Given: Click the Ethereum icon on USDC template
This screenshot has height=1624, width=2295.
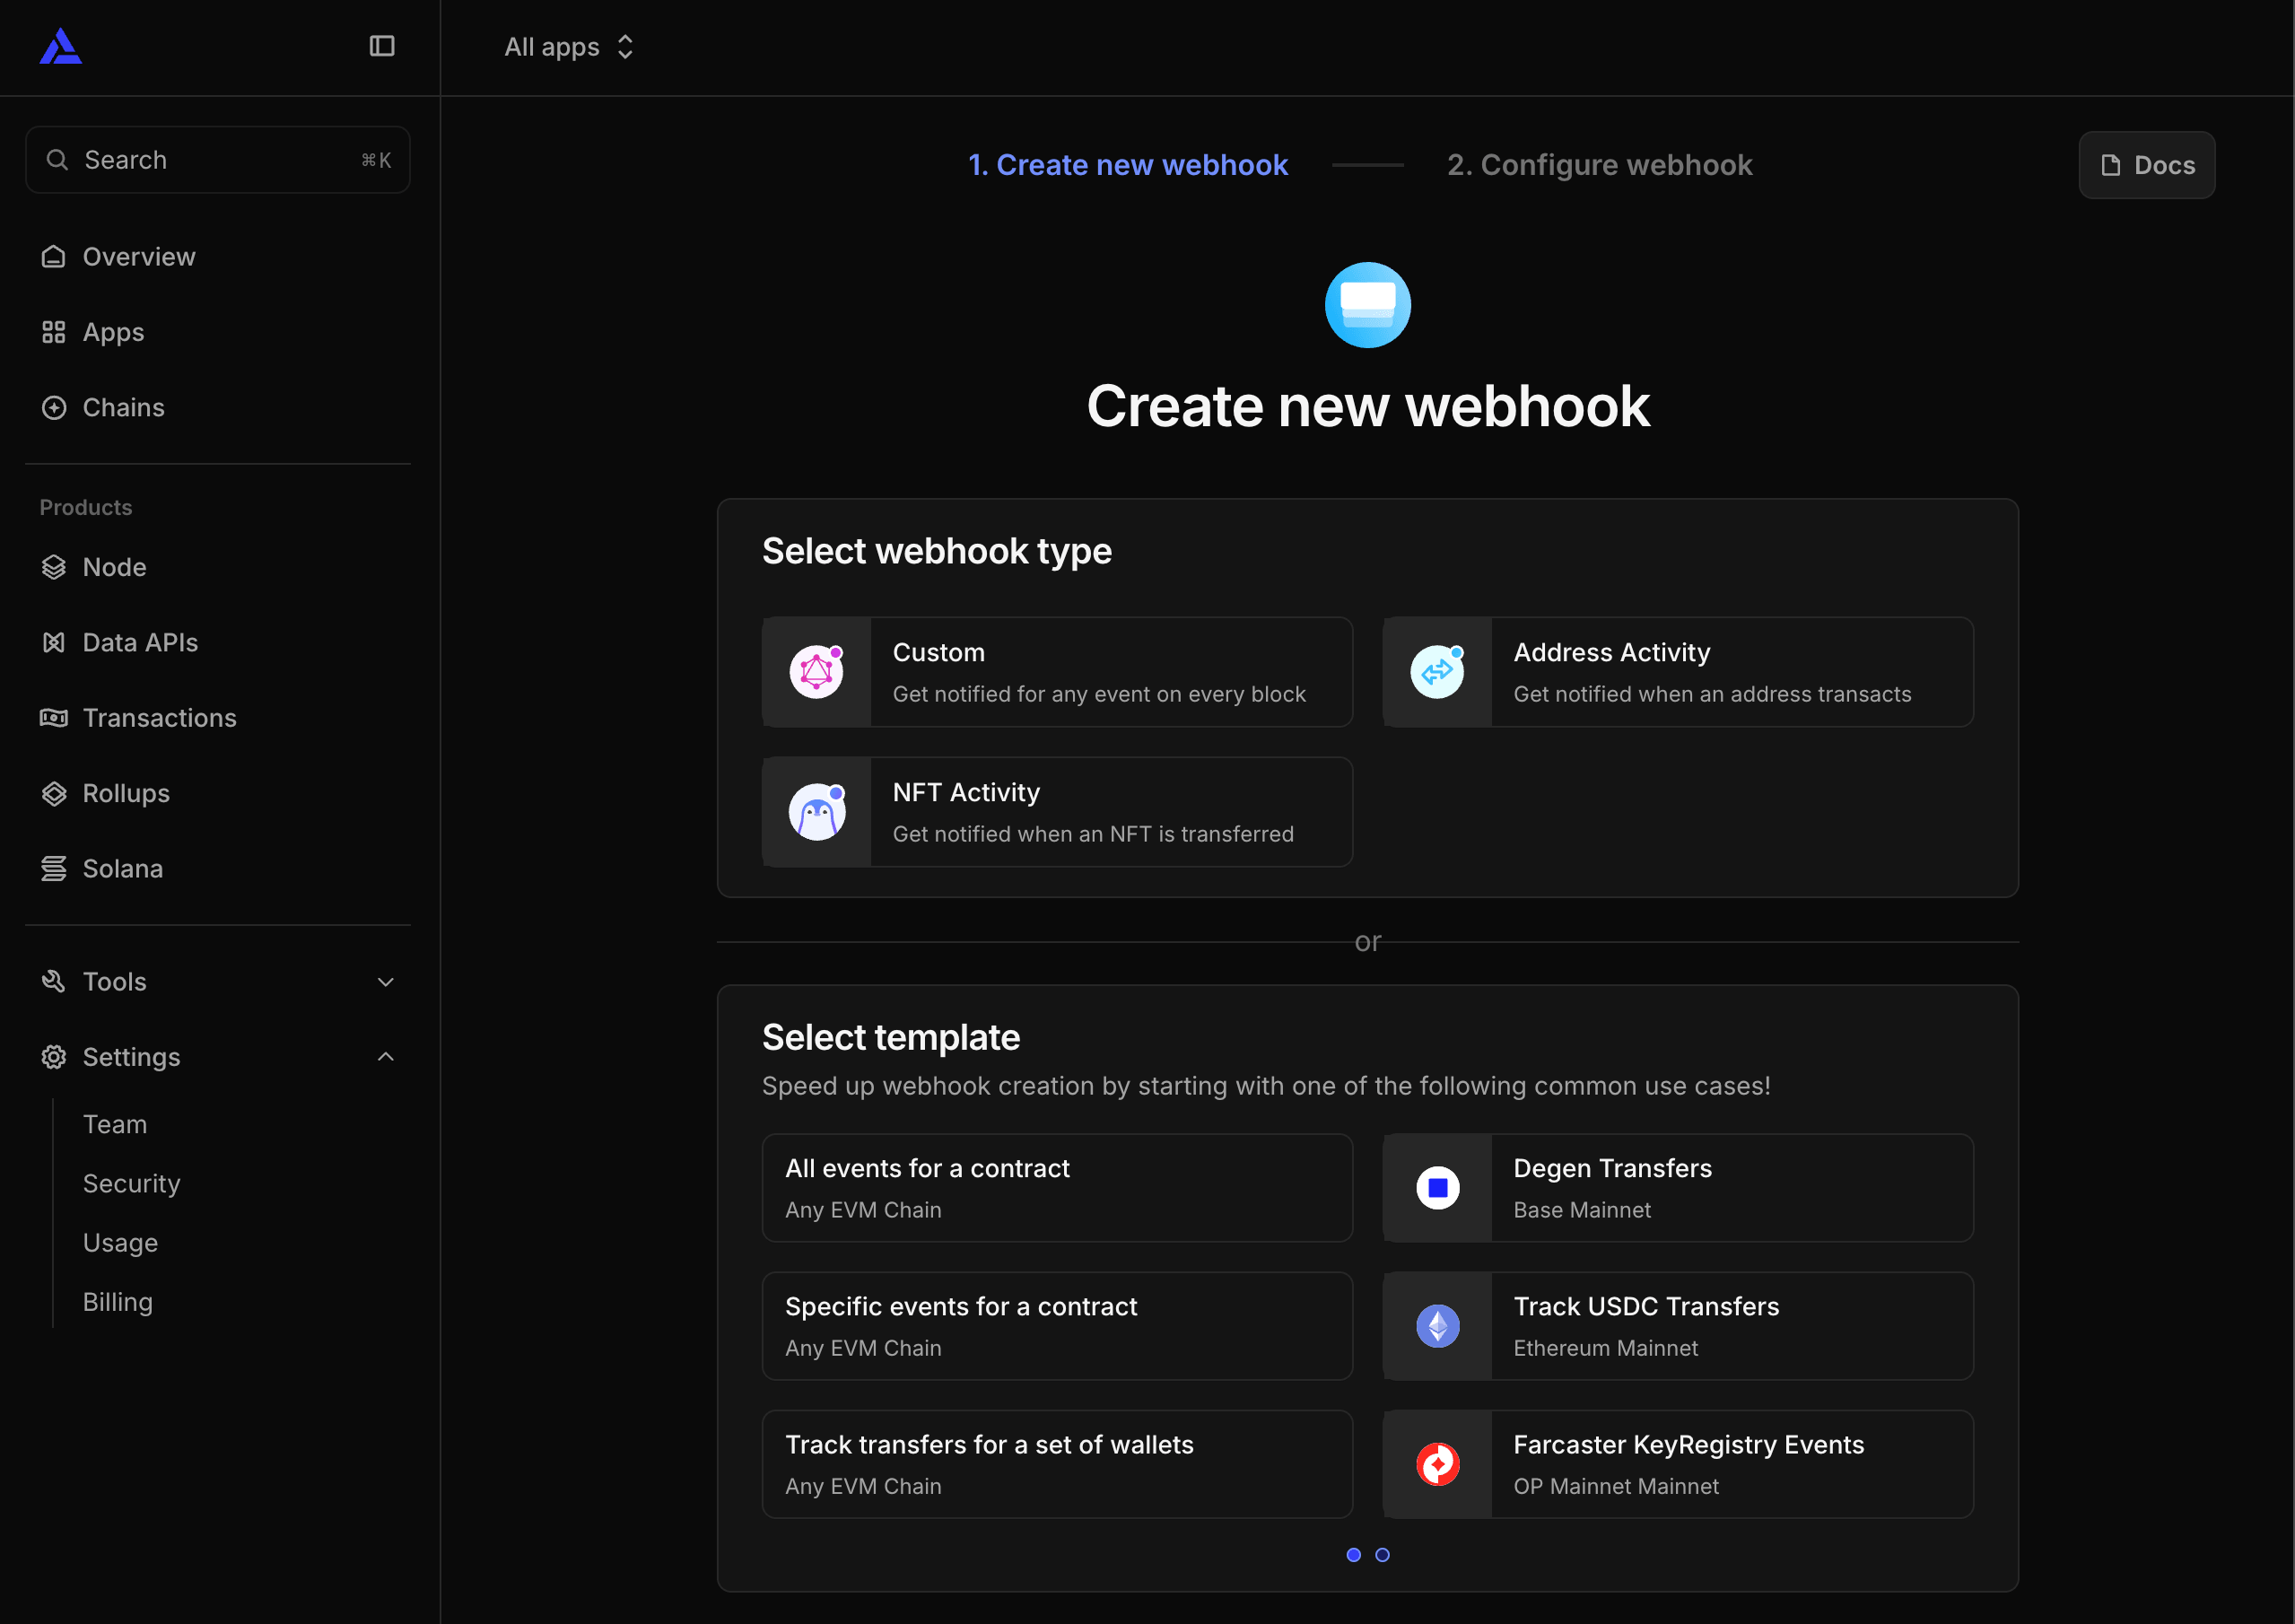Looking at the screenshot, I should [x=1438, y=1326].
